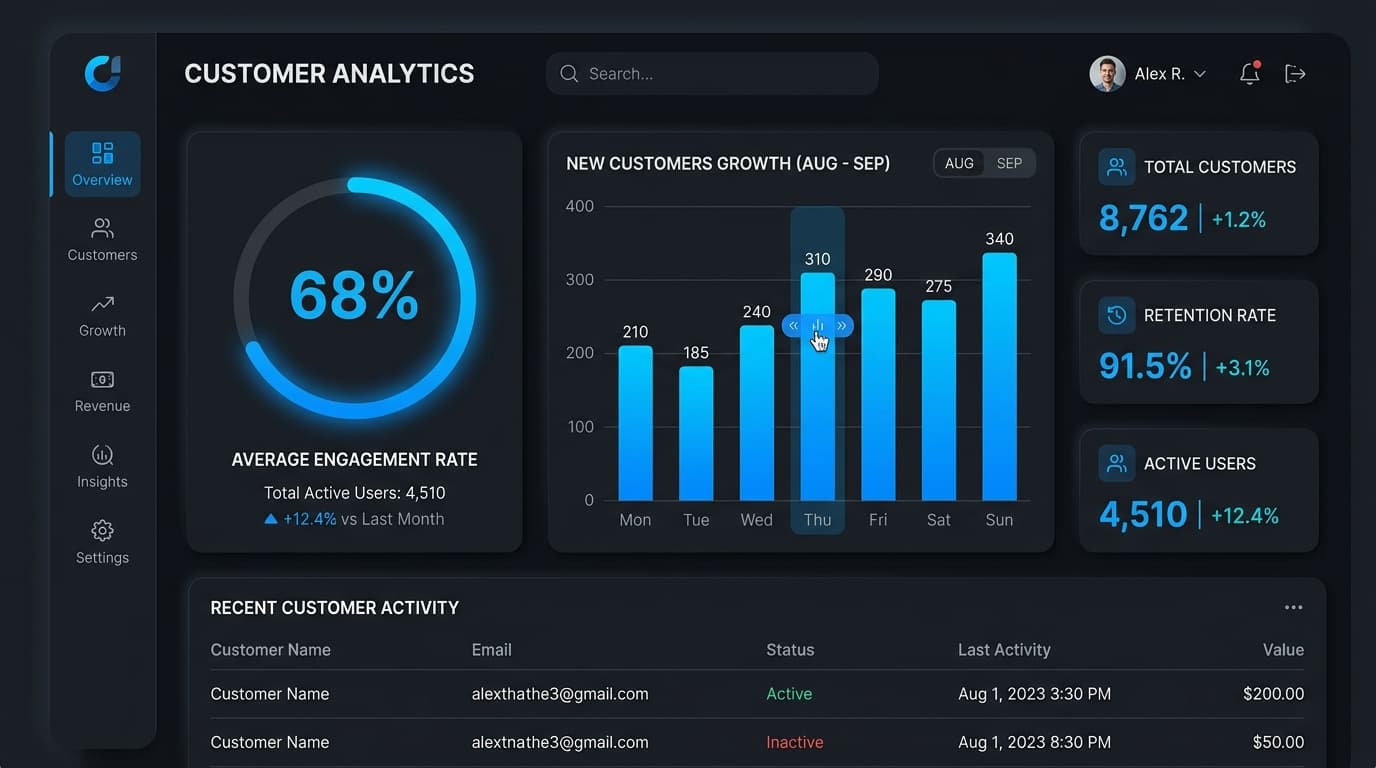1376x768 pixels.
Task: Click the 91.5% retention rate figure
Action: click(1145, 366)
